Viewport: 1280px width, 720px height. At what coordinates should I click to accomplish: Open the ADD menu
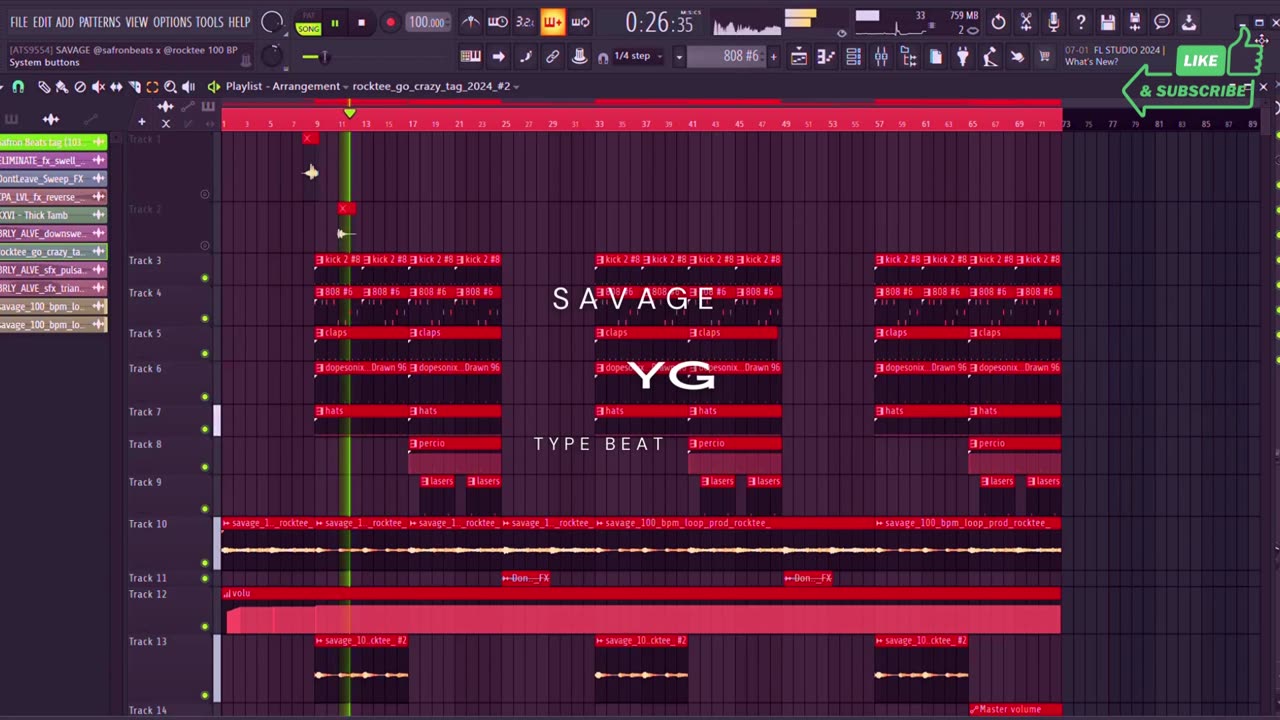point(65,22)
